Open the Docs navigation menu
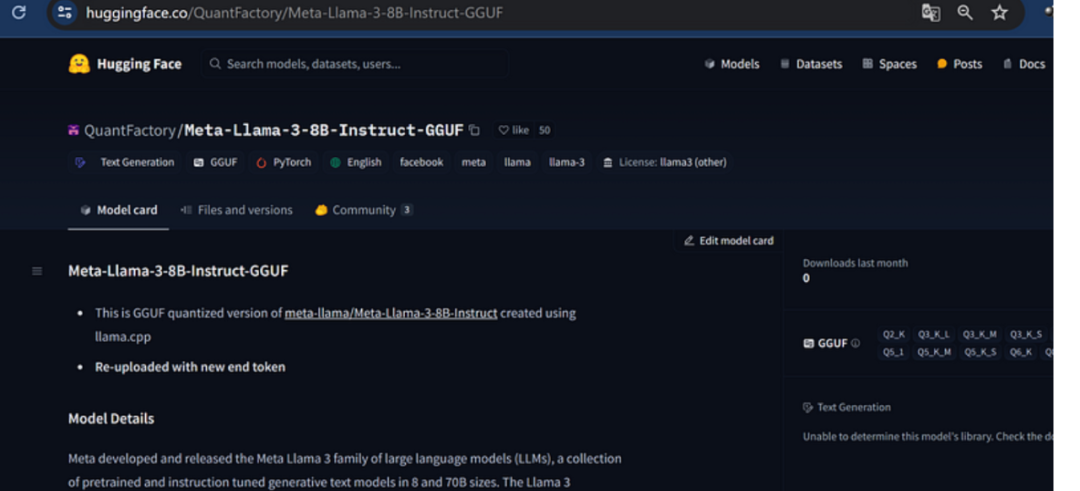The image size is (1080, 491). click(x=1024, y=64)
